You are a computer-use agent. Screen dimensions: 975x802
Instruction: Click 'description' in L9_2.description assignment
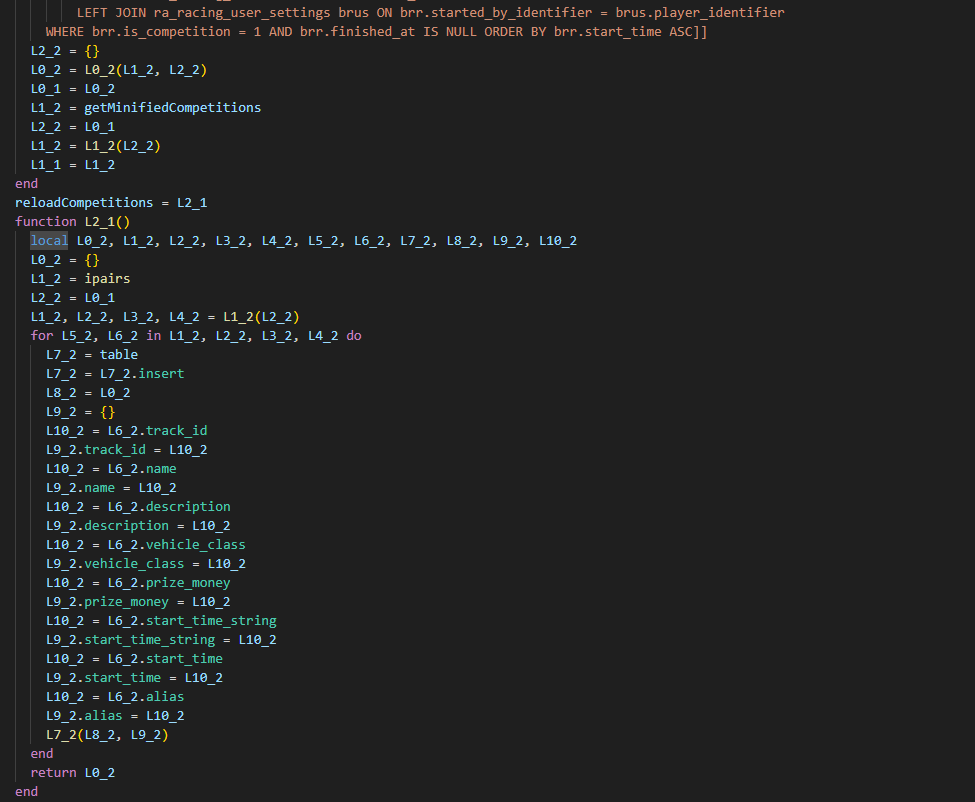pyautogui.click(x=126, y=525)
